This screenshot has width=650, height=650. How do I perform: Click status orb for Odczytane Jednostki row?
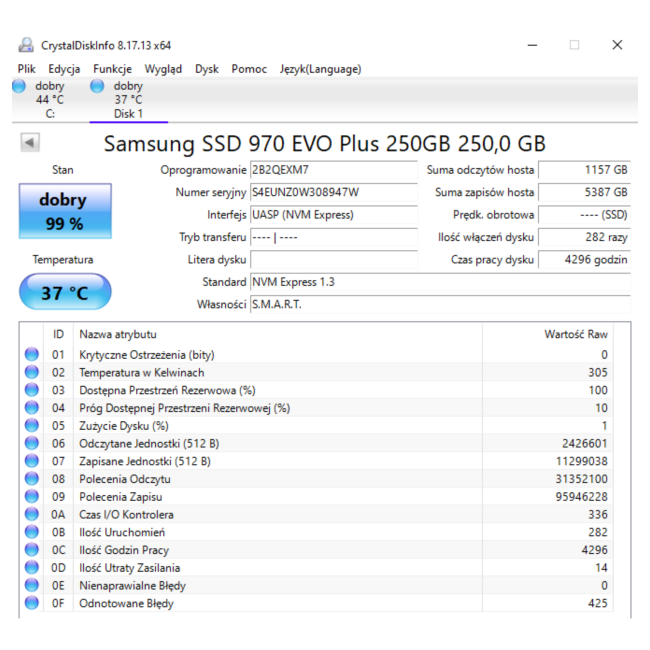[32, 444]
